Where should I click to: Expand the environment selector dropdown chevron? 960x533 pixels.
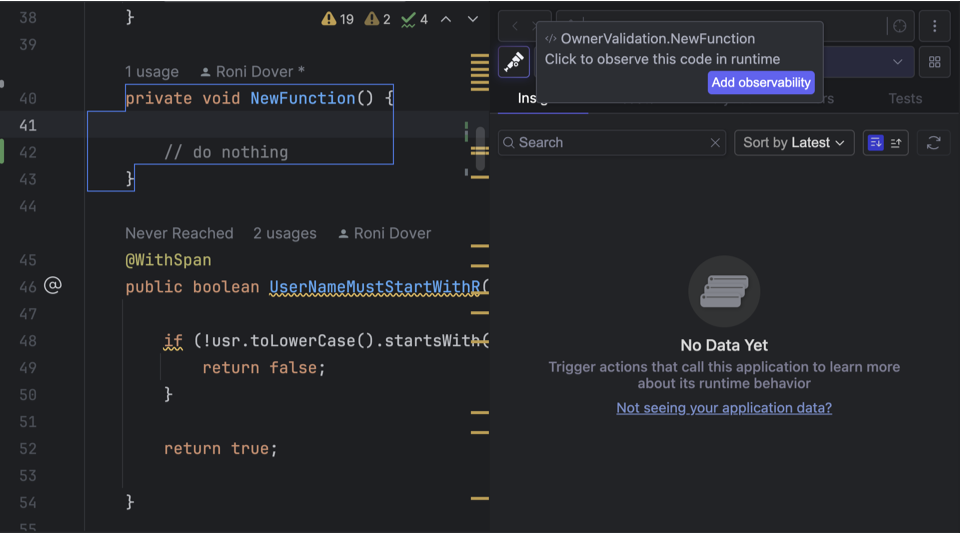(897, 62)
